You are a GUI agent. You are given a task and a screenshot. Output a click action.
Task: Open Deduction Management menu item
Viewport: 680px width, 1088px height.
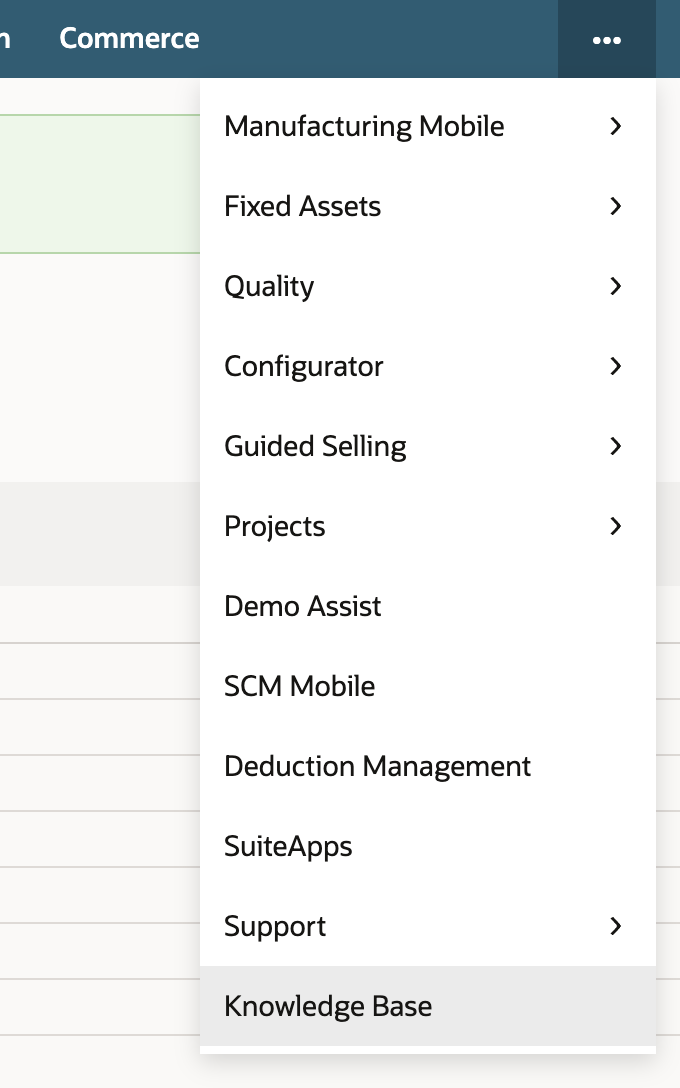pyautogui.click(x=427, y=766)
